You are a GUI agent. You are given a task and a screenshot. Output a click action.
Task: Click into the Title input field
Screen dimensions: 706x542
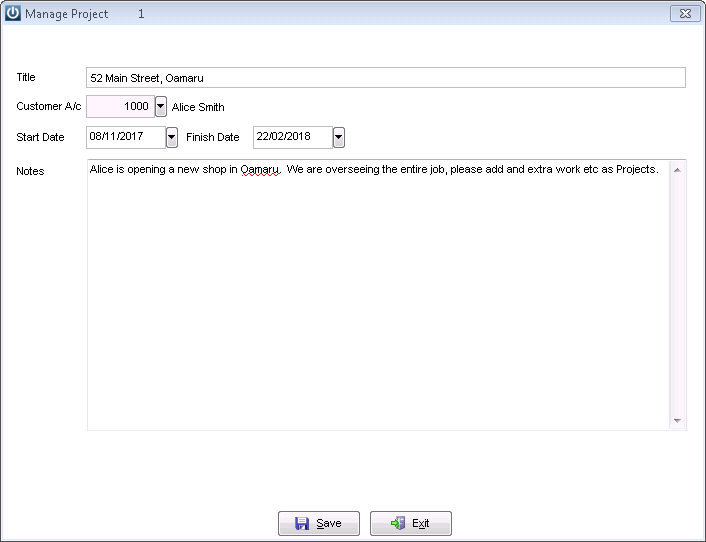coord(386,77)
